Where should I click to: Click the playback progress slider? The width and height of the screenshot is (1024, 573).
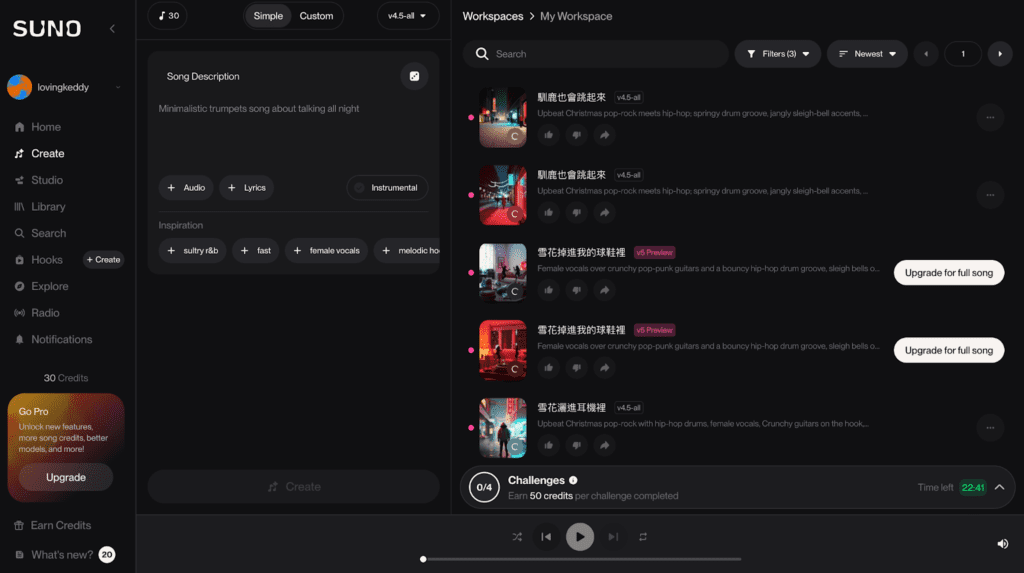581,559
